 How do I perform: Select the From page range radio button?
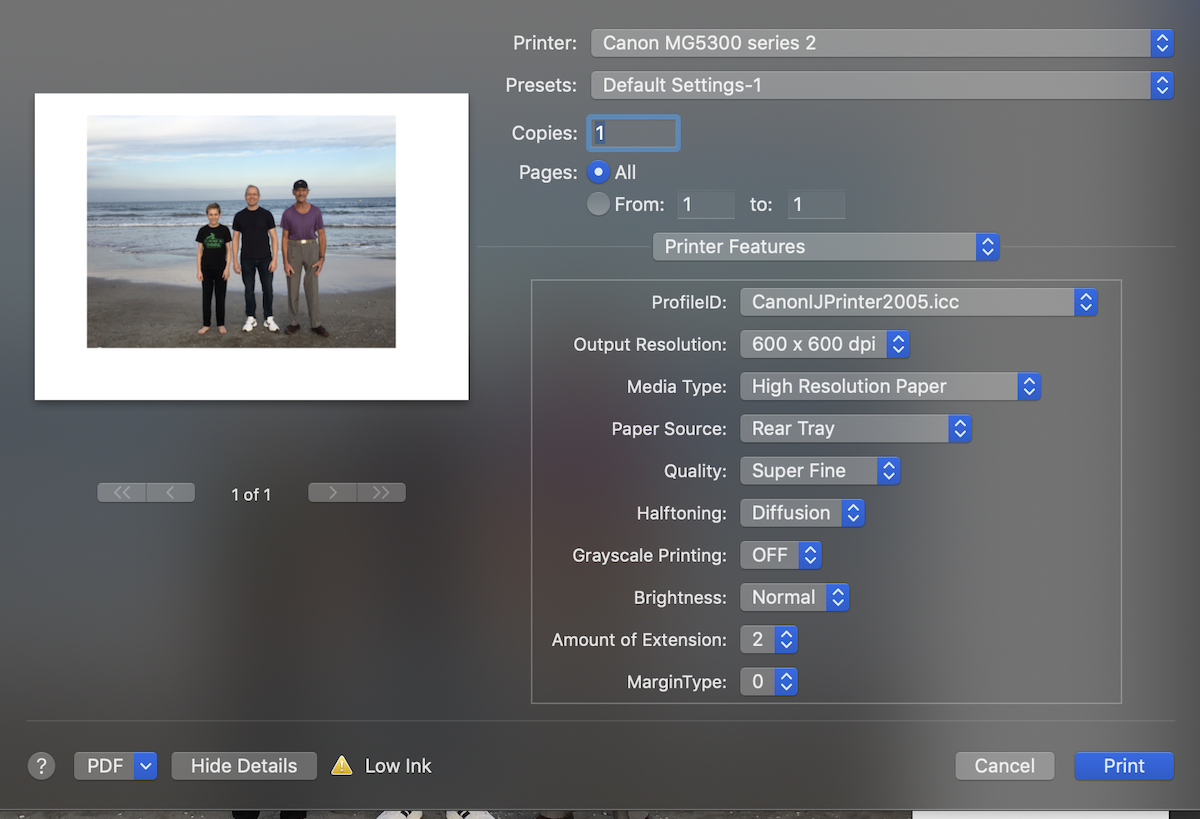tap(599, 204)
